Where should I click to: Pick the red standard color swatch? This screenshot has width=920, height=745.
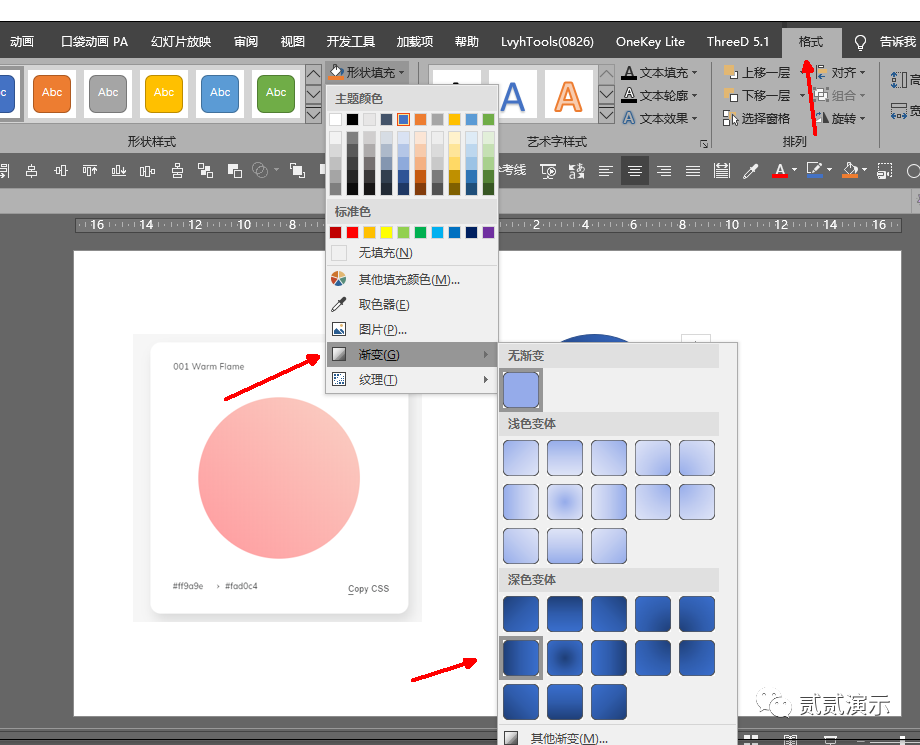tap(353, 232)
